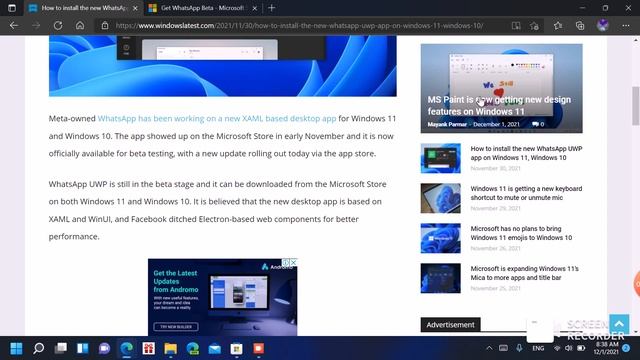The image size is (640, 360).
Task: Open the notification count badge in tray
Action: click(x=627, y=348)
